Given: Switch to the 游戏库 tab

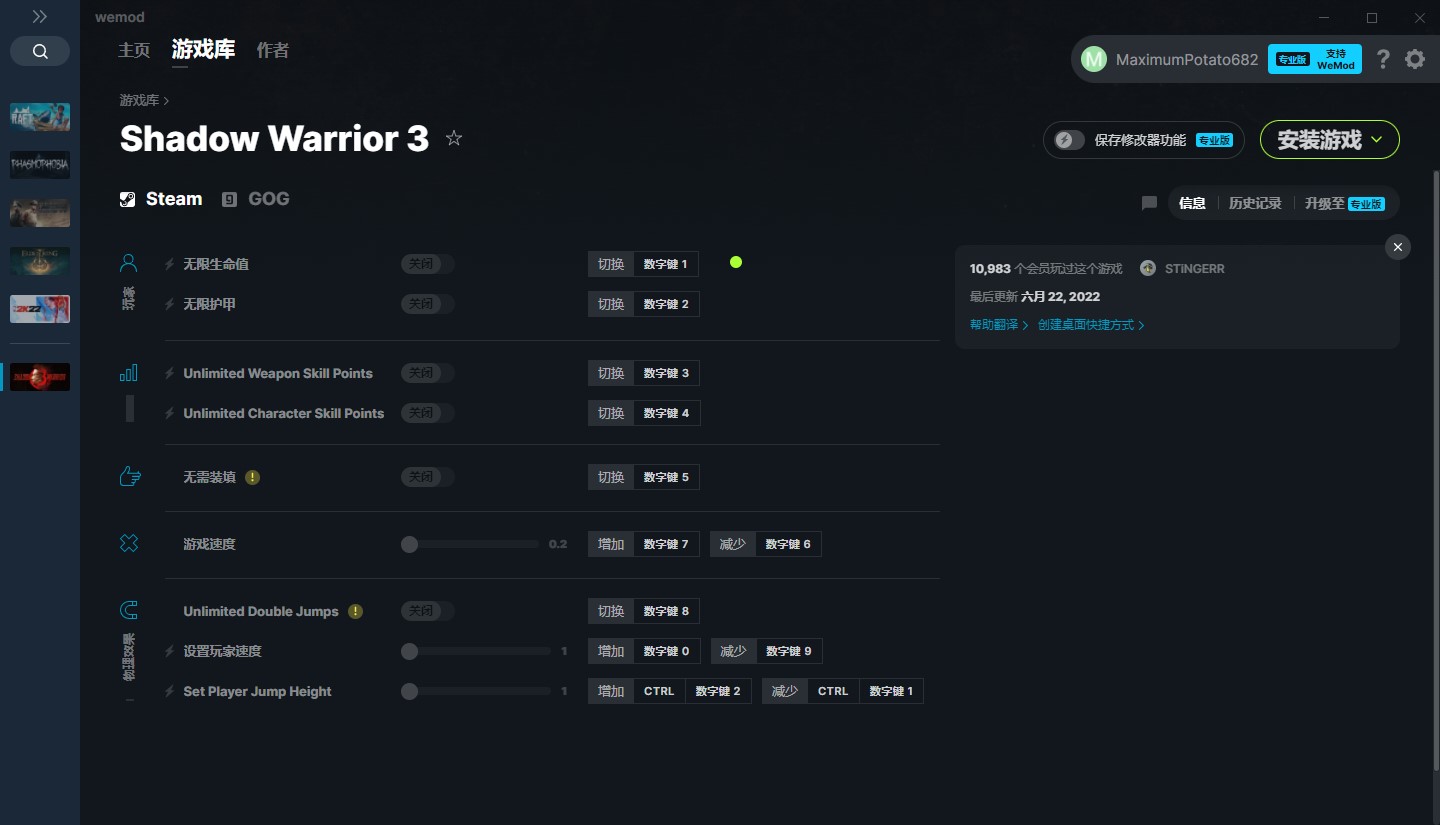Looking at the screenshot, I should point(203,49).
